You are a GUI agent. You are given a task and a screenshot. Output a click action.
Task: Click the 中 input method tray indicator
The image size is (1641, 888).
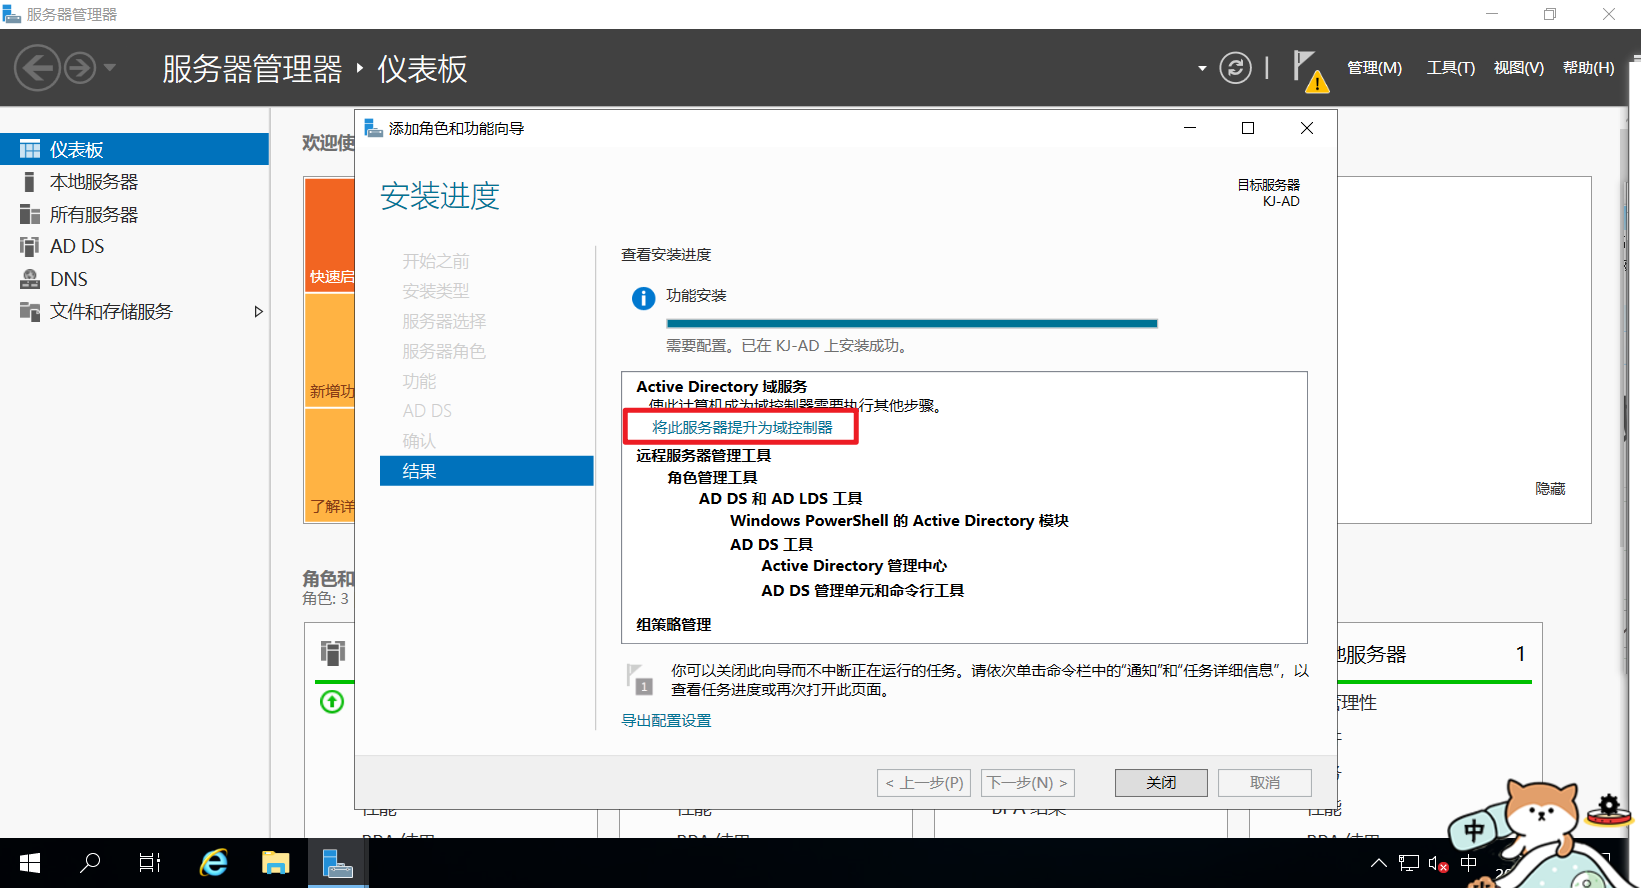[1468, 863]
